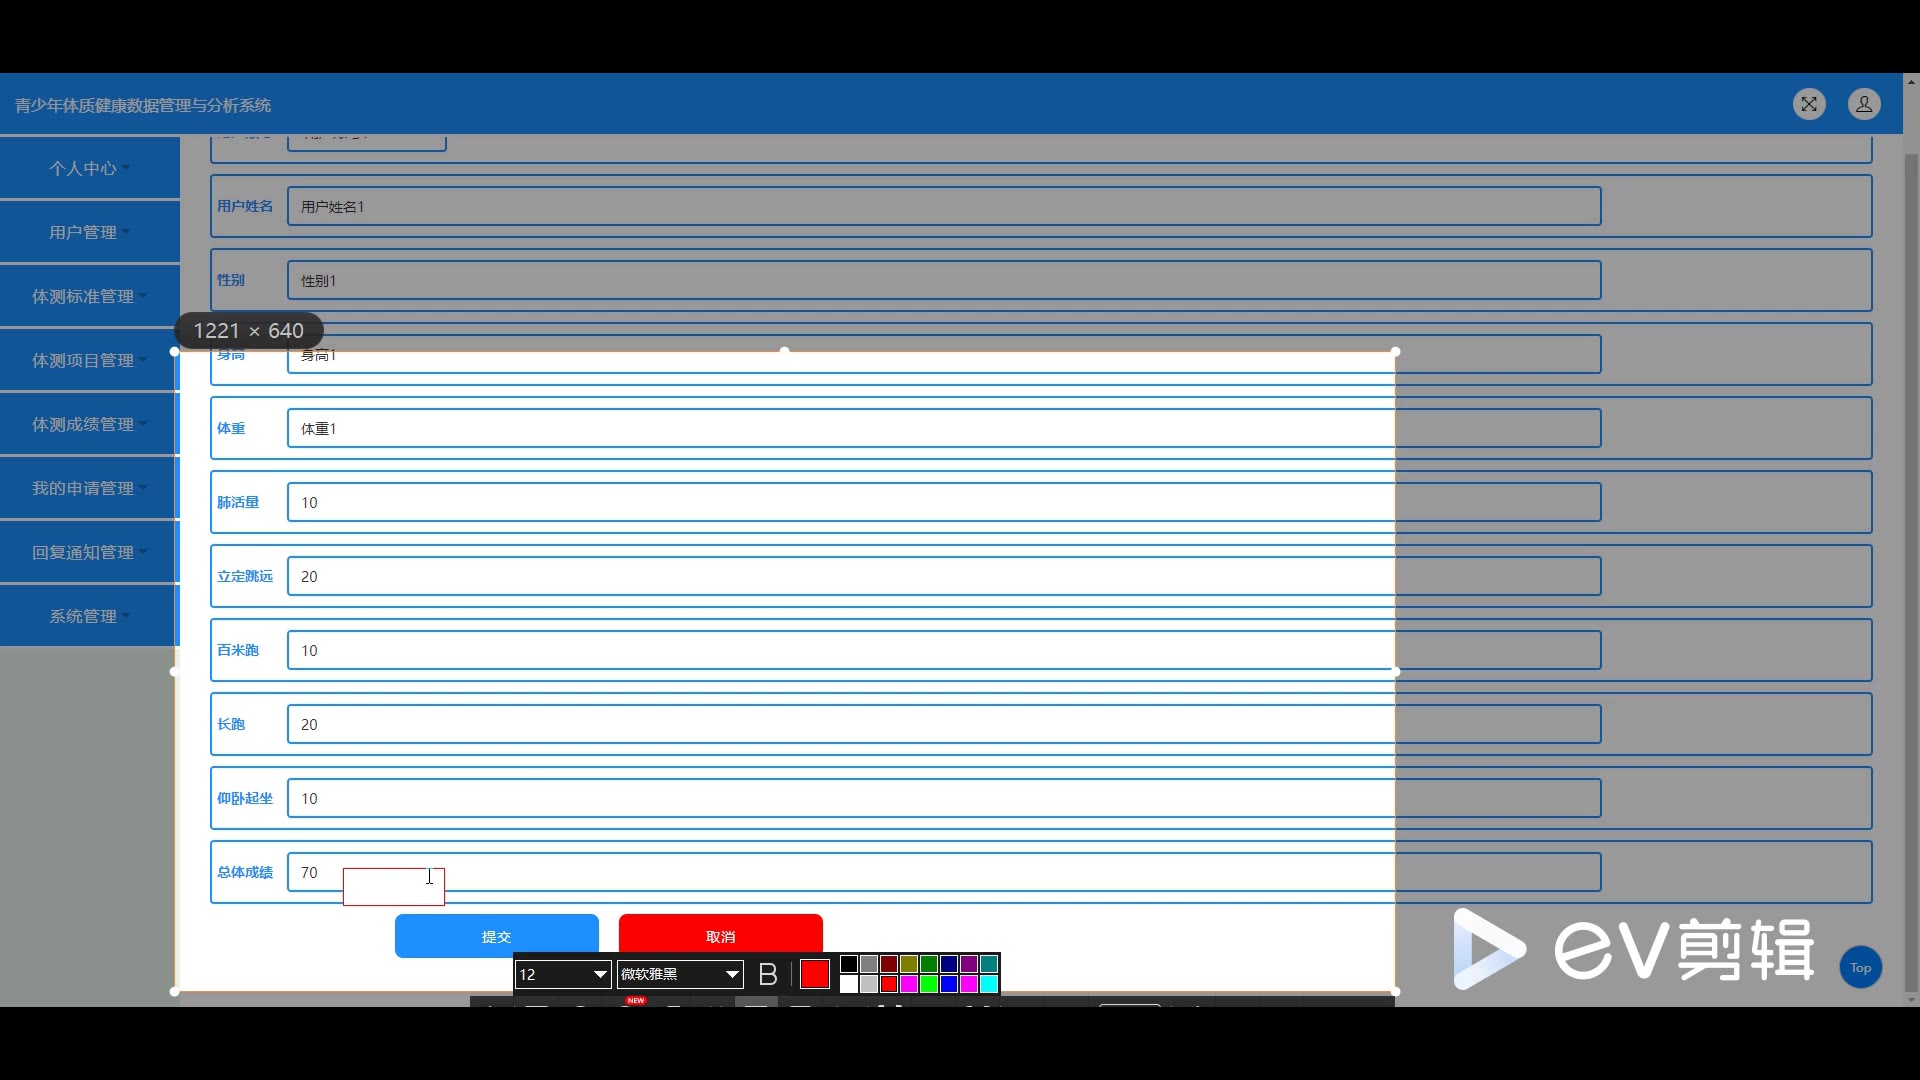
Task: Select the bright blue swatch
Action: point(949,984)
